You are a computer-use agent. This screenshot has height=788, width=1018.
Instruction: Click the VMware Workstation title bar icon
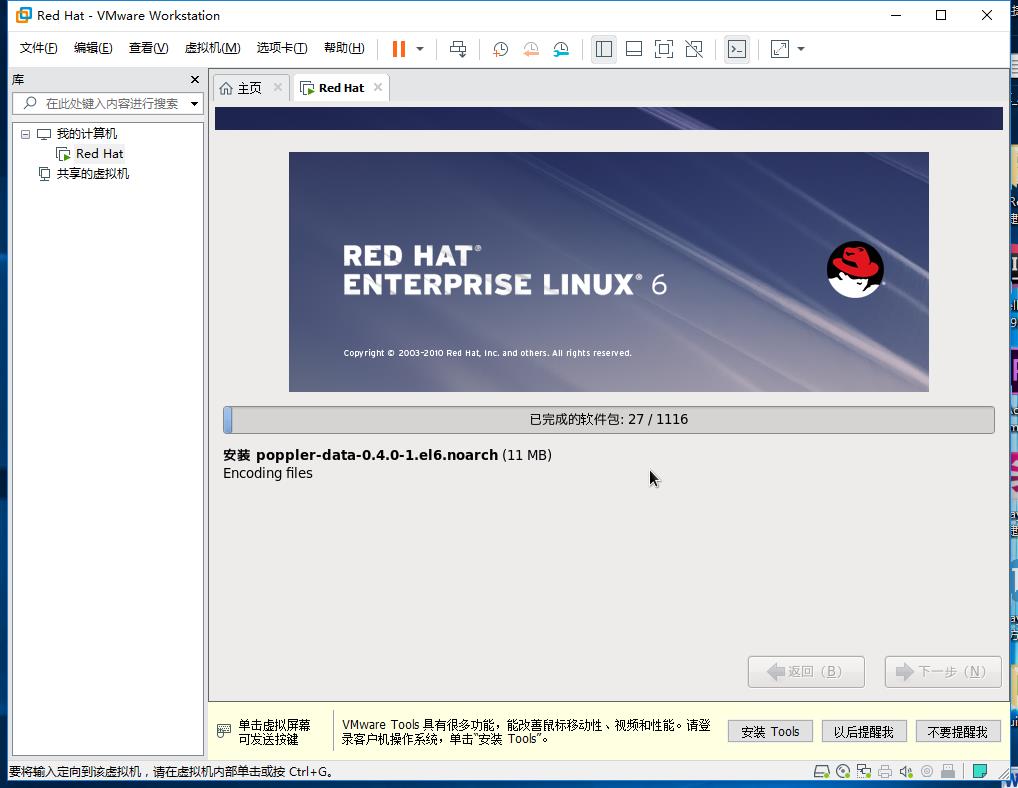point(23,15)
